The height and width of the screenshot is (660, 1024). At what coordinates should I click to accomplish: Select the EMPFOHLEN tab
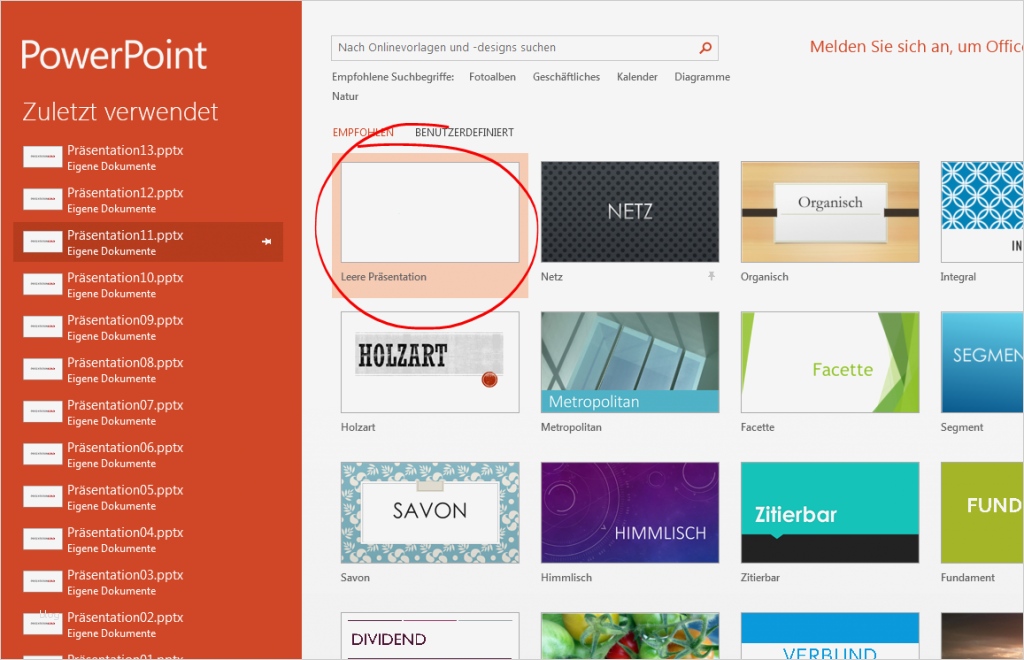(361, 131)
